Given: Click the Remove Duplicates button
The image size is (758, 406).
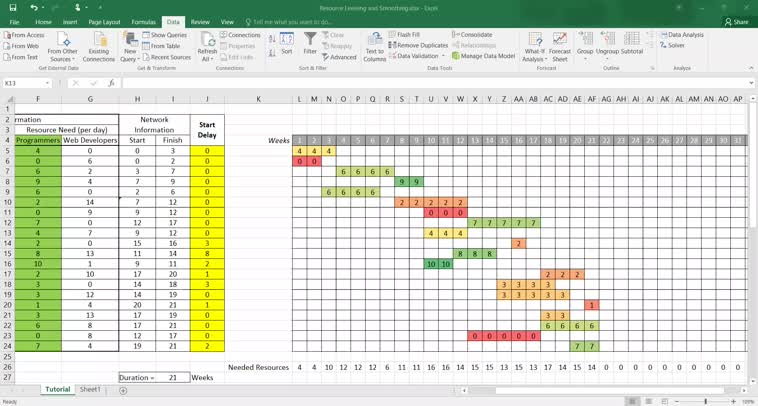Looking at the screenshot, I should [x=419, y=45].
